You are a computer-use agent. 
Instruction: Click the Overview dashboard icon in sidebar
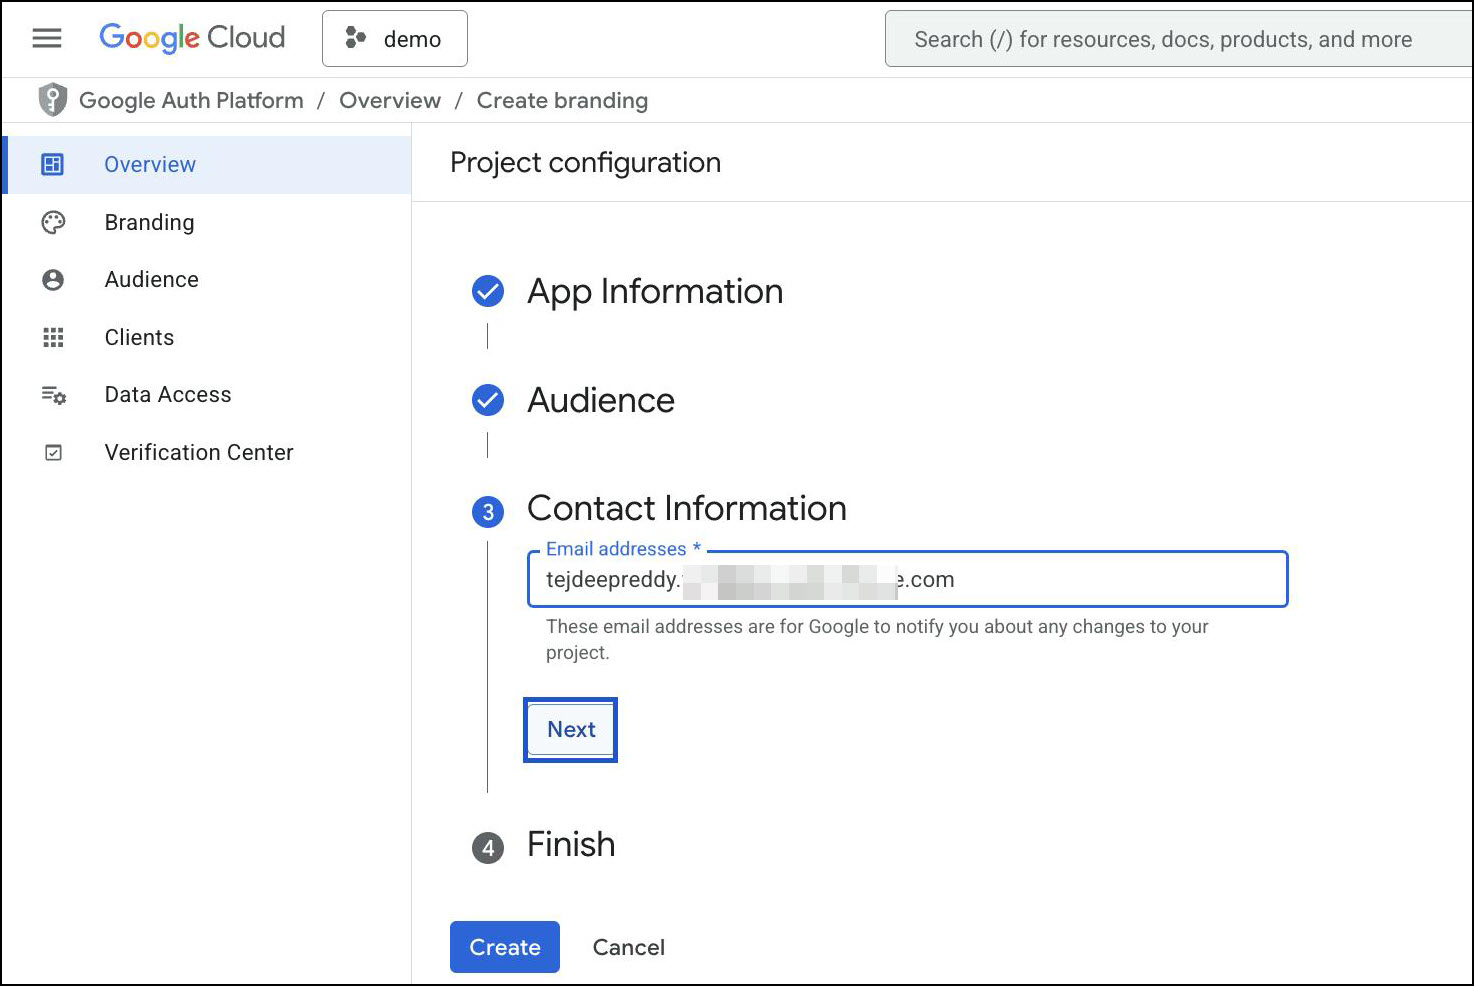pyautogui.click(x=53, y=164)
